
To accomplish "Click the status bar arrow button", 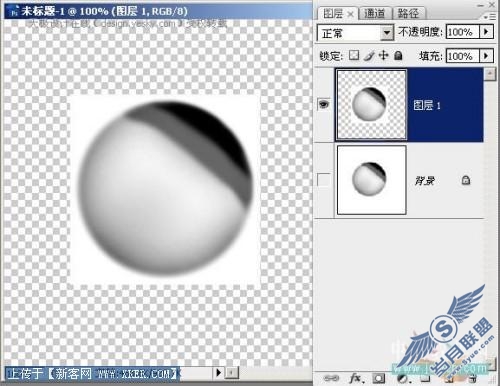I will coord(219,372).
